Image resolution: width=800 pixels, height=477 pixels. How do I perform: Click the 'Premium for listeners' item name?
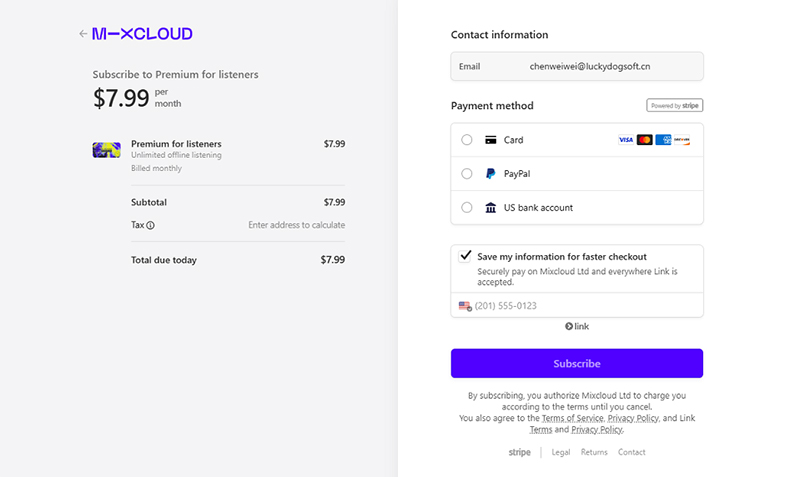click(x=176, y=144)
